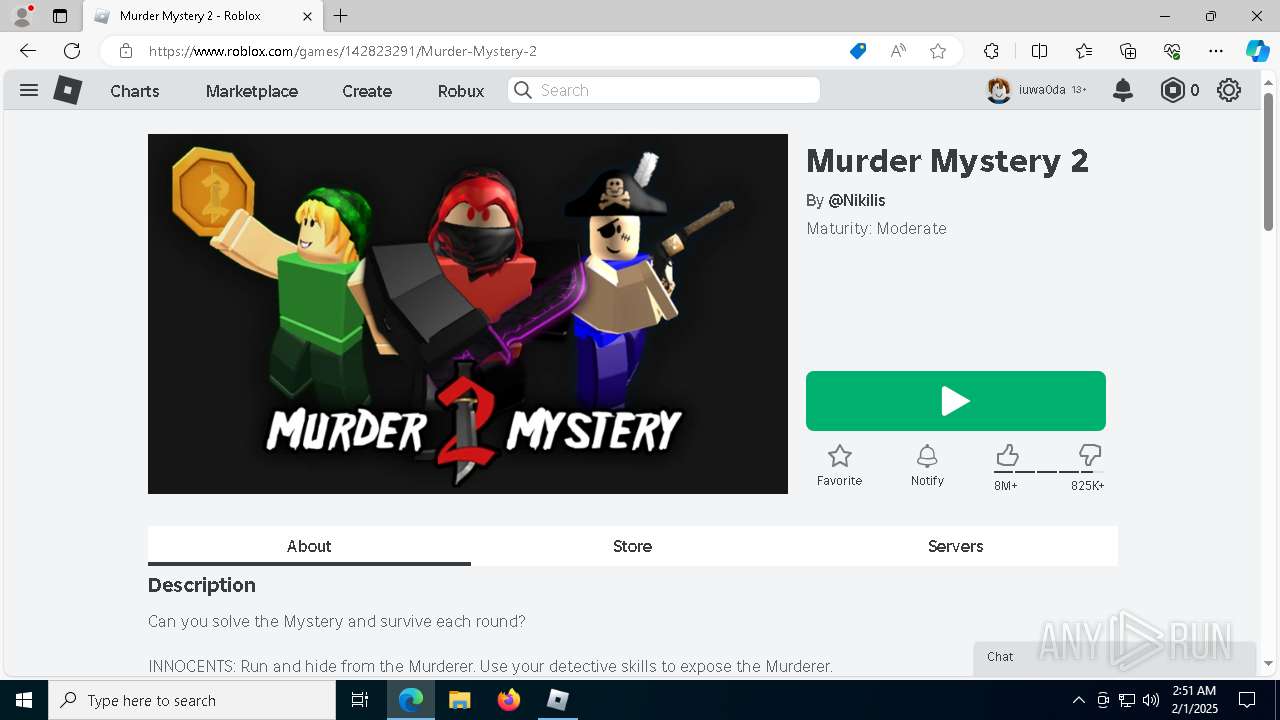Open Browser essentials heart icon
This screenshot has height=720, width=1280.
1172,51
